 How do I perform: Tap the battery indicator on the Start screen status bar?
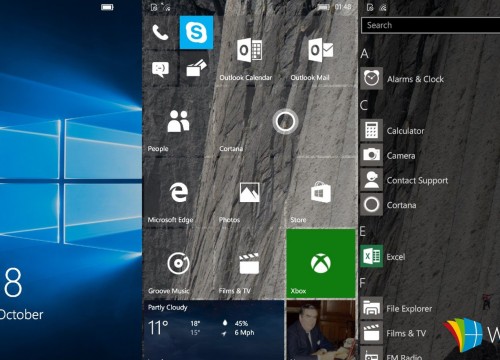click(x=323, y=7)
